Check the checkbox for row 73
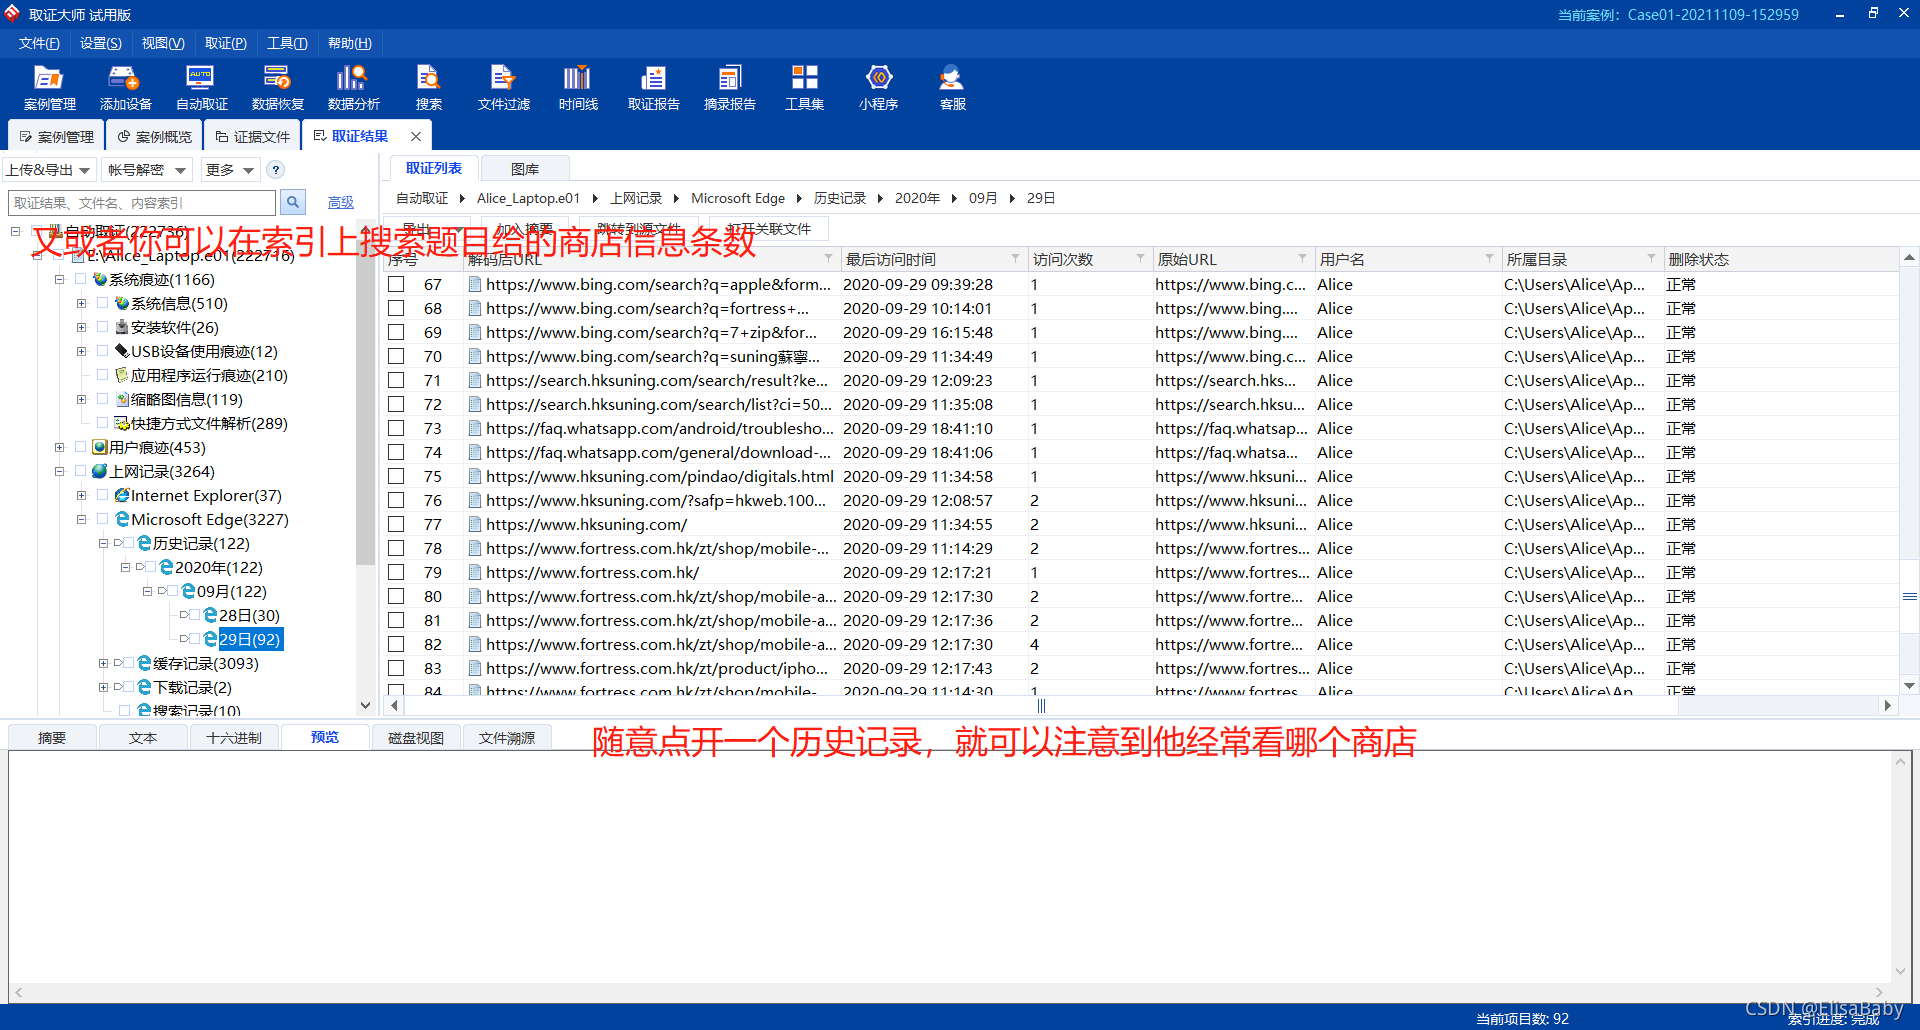 396,428
